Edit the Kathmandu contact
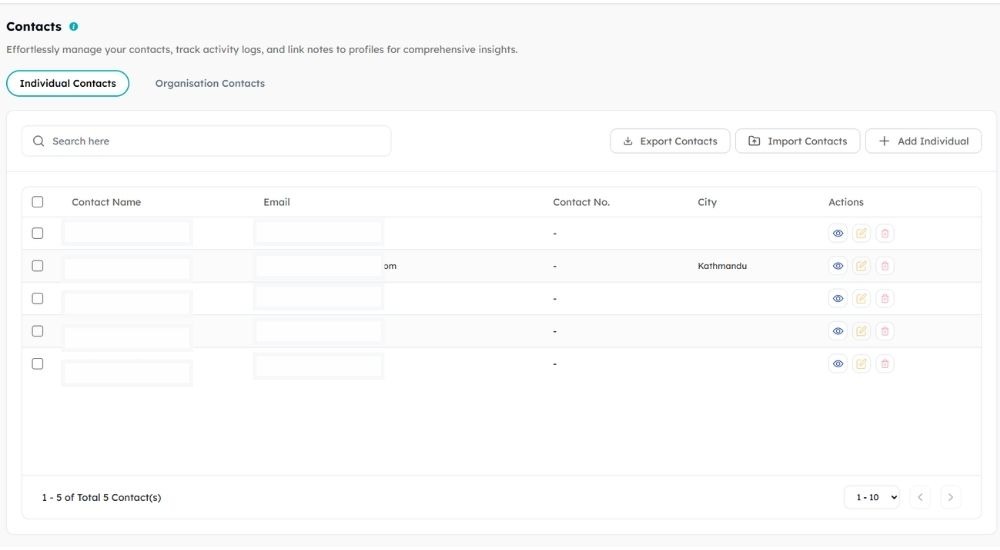Screen dimensions: 1000x550 click(x=861, y=266)
